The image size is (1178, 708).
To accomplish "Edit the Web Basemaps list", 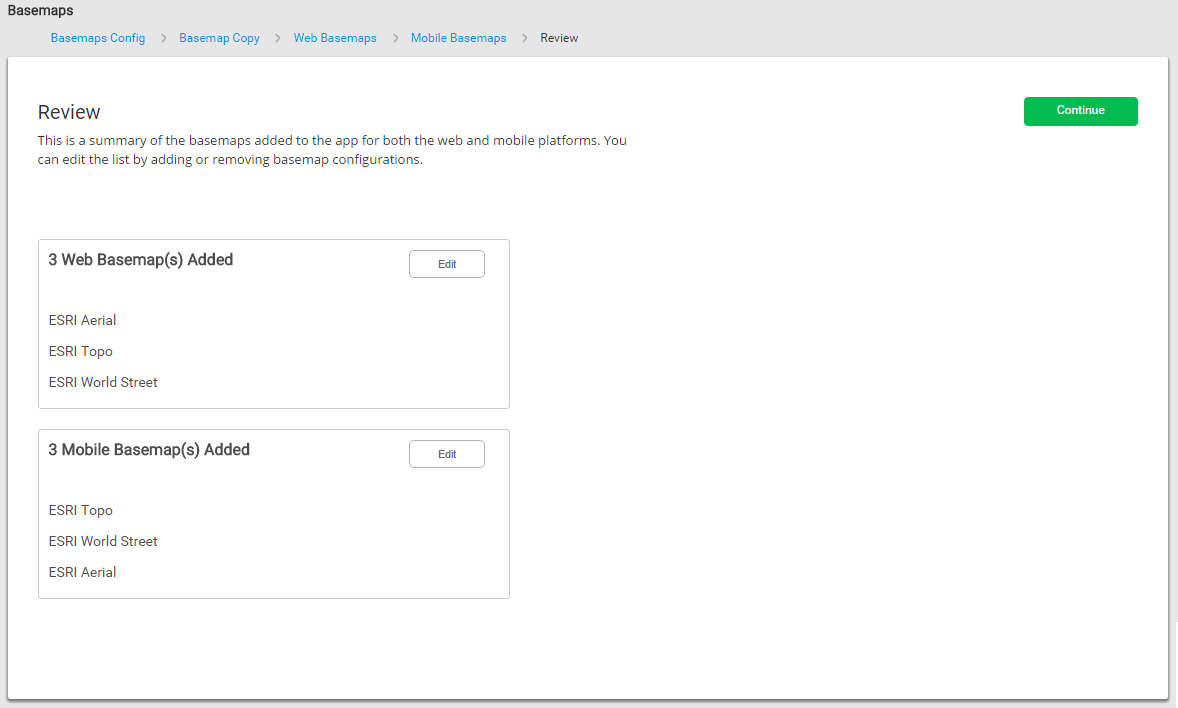I will (x=447, y=264).
